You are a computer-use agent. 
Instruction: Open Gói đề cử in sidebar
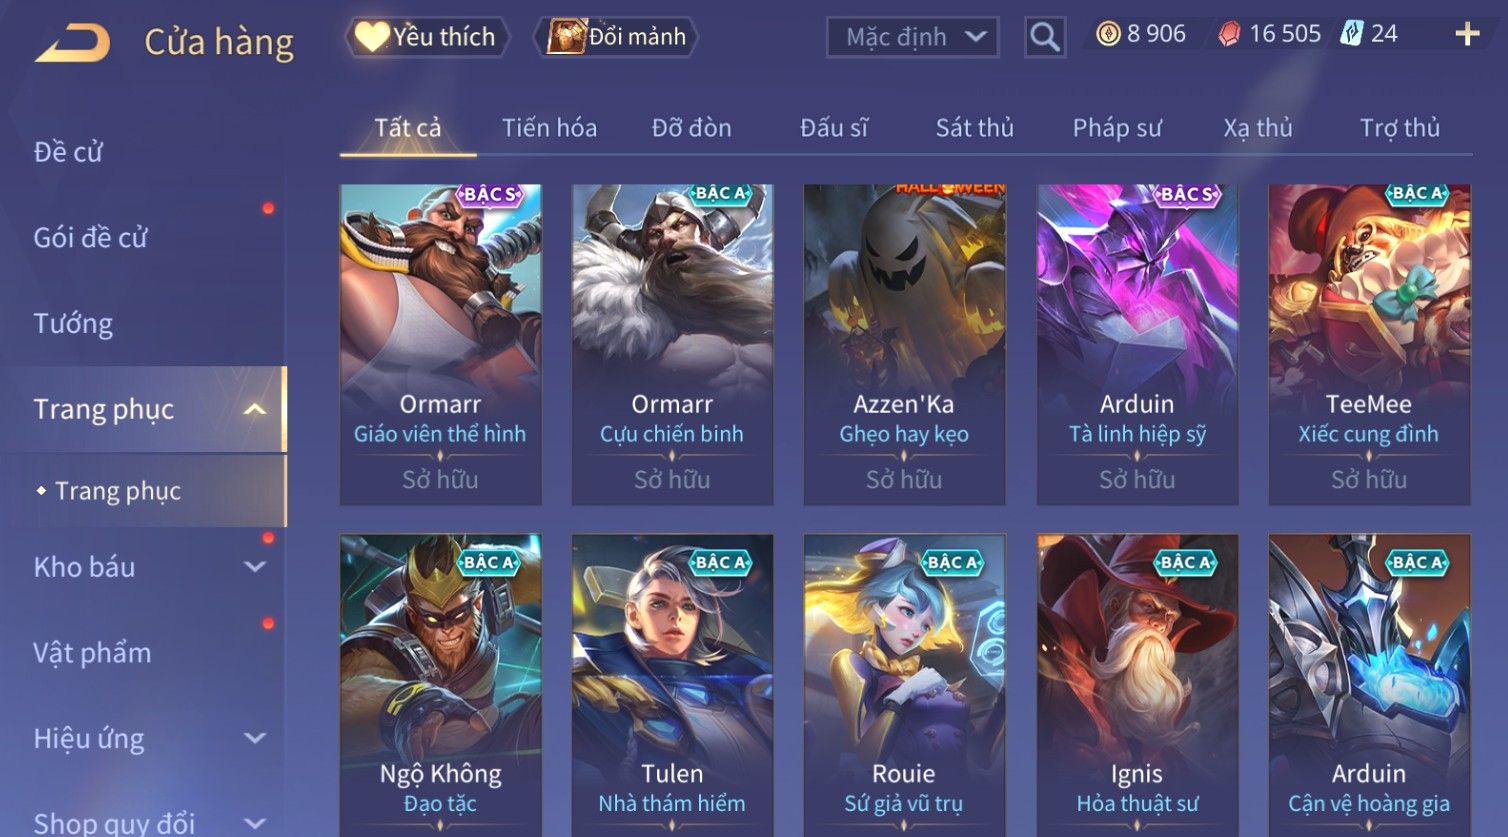(90, 238)
